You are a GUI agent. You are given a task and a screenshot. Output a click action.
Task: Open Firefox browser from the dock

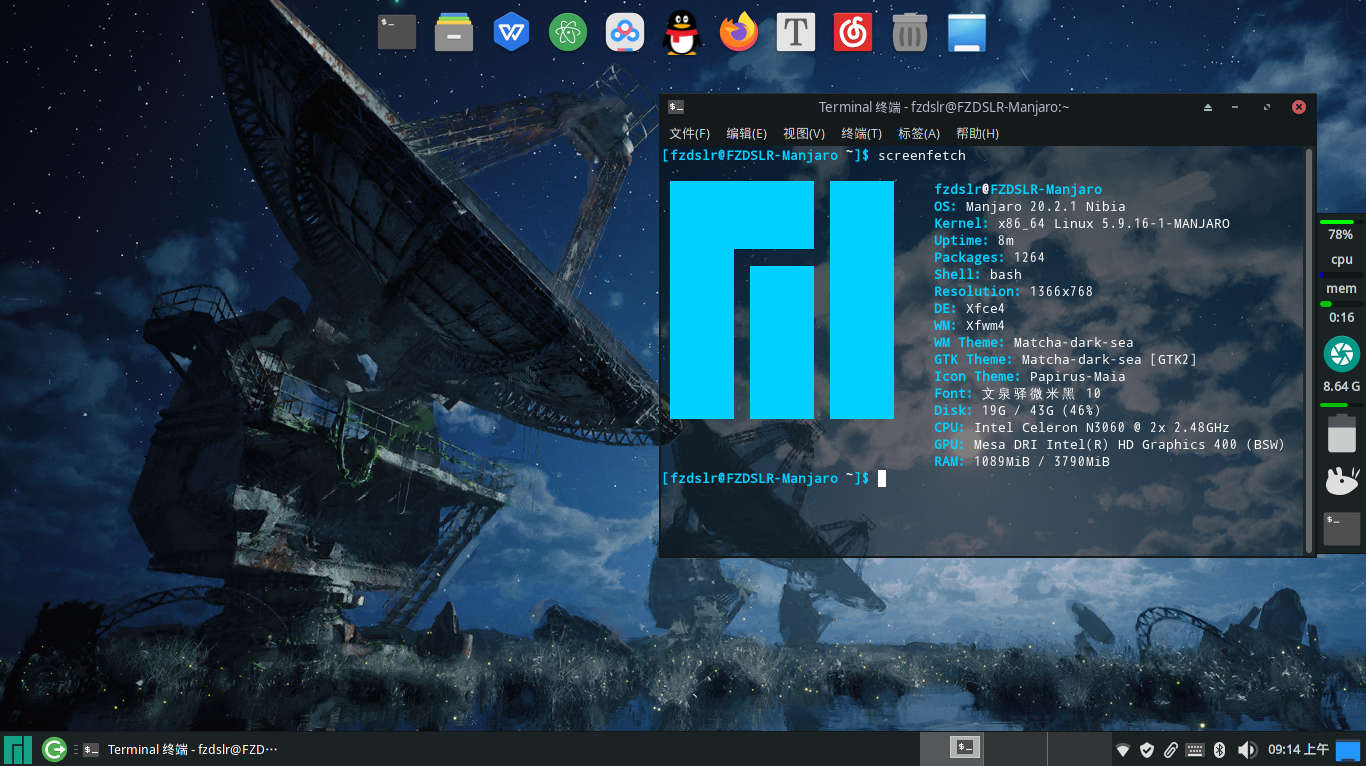[739, 33]
